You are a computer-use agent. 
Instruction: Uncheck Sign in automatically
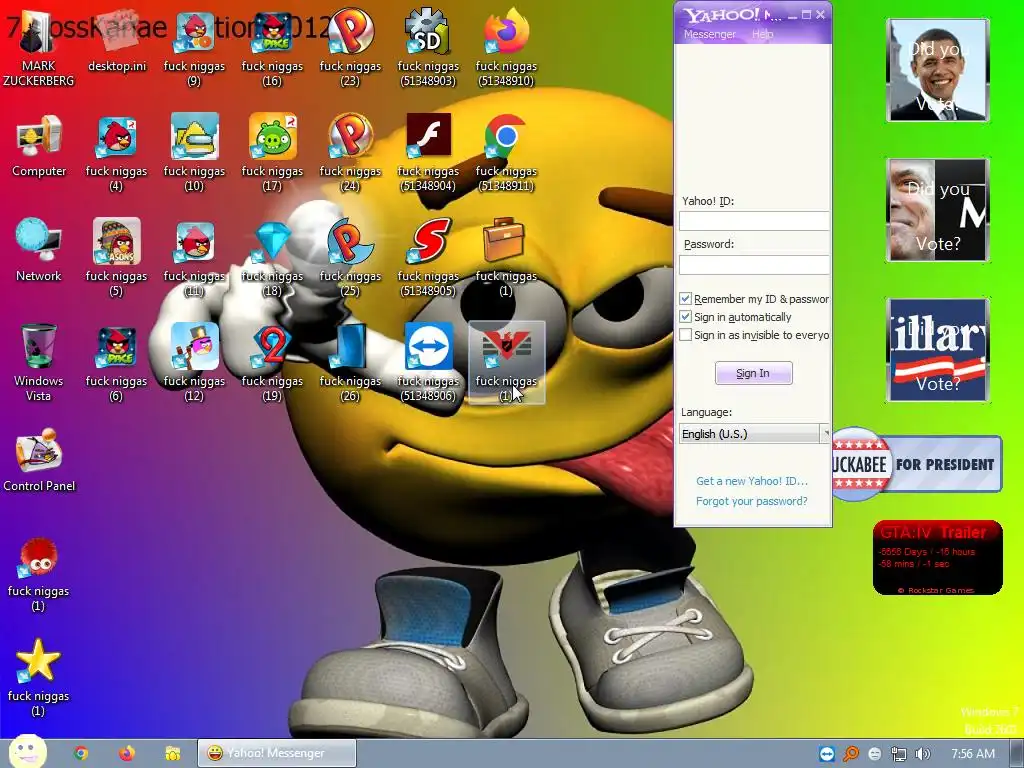point(685,317)
